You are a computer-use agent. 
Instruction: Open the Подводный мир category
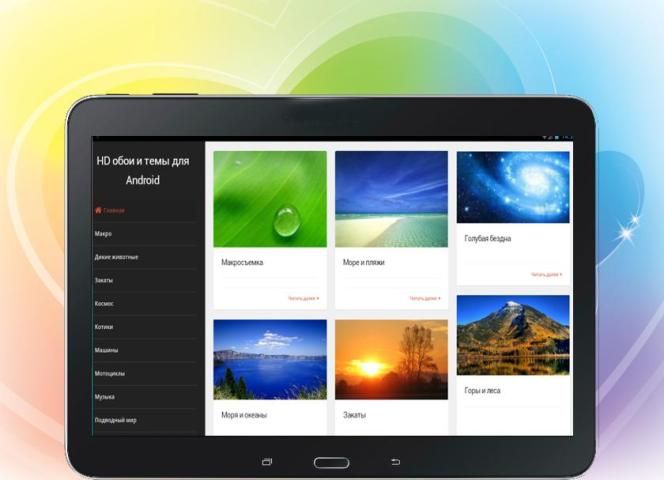point(116,420)
